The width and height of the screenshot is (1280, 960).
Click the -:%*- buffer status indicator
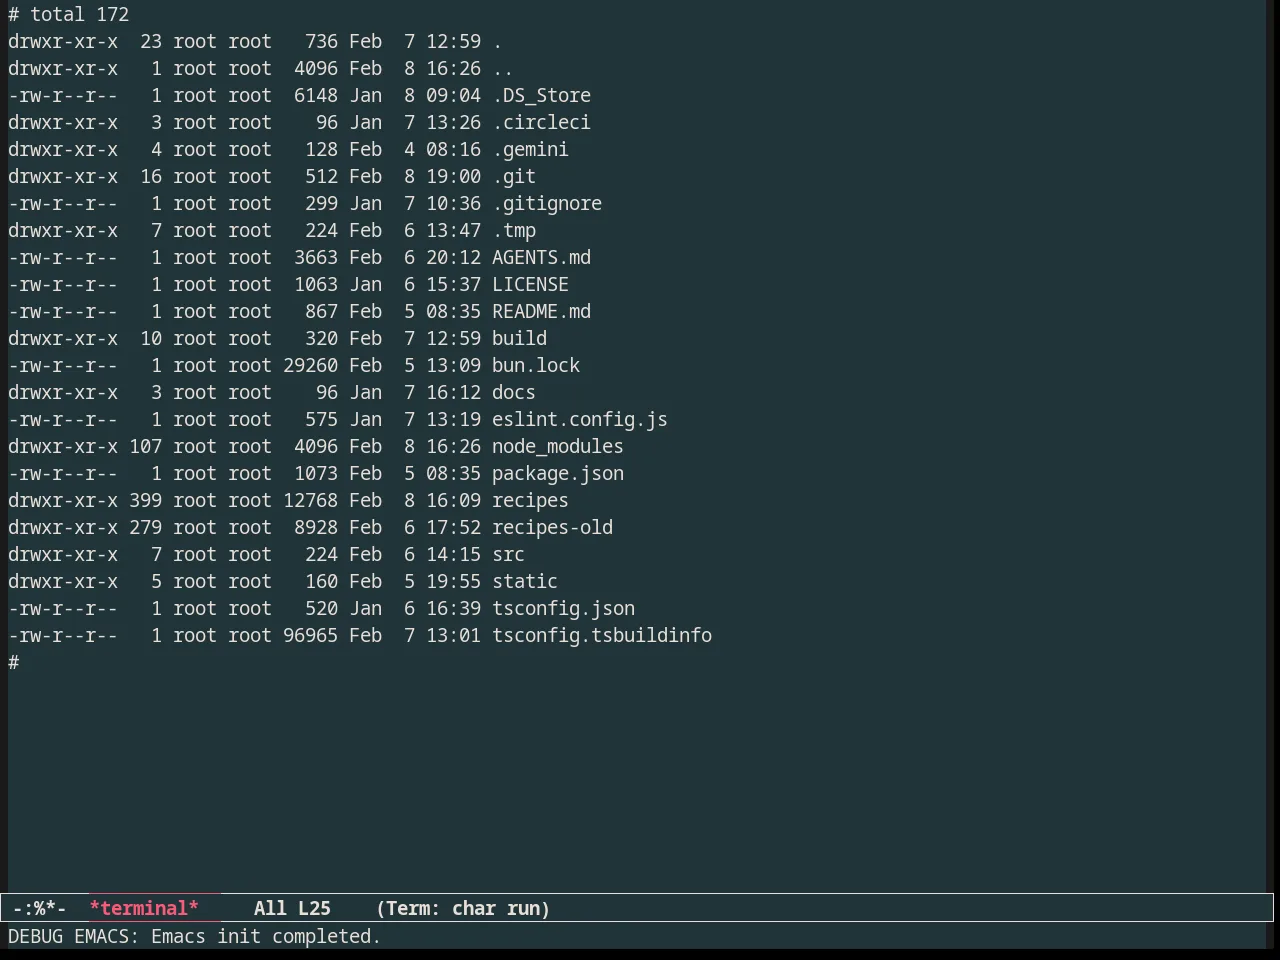[40, 908]
